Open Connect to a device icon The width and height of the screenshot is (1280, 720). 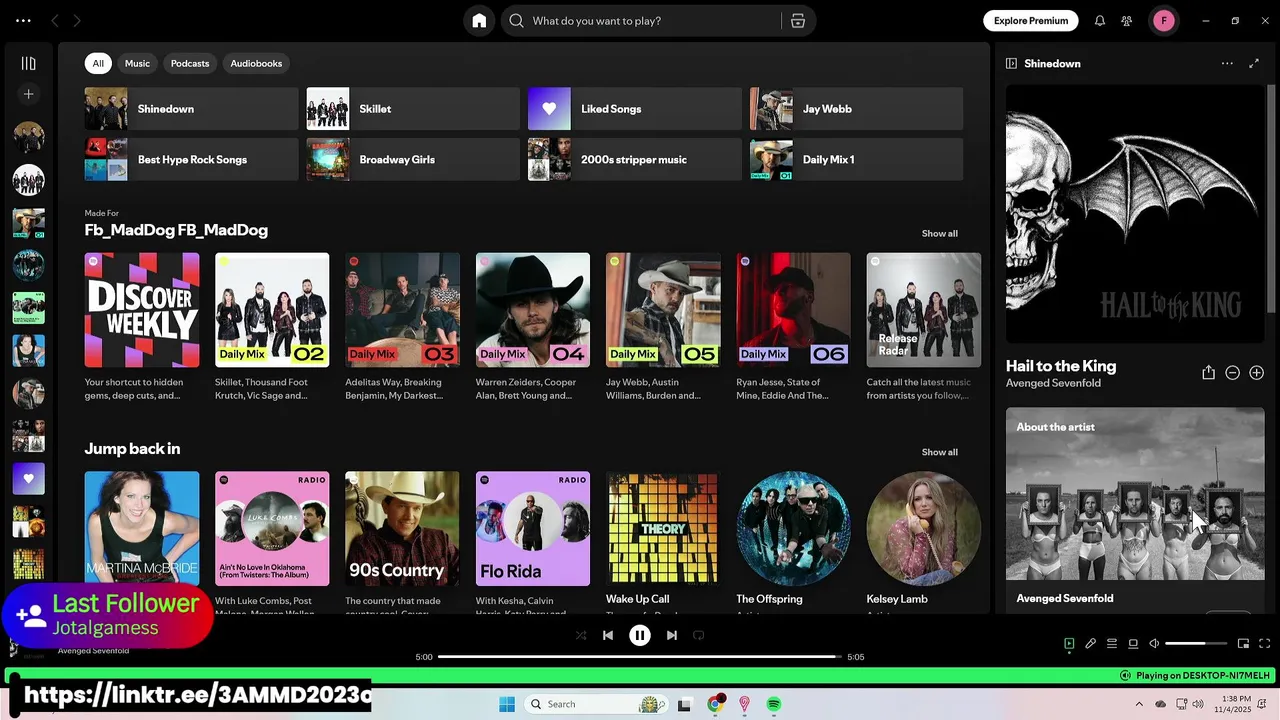[x=1133, y=644]
